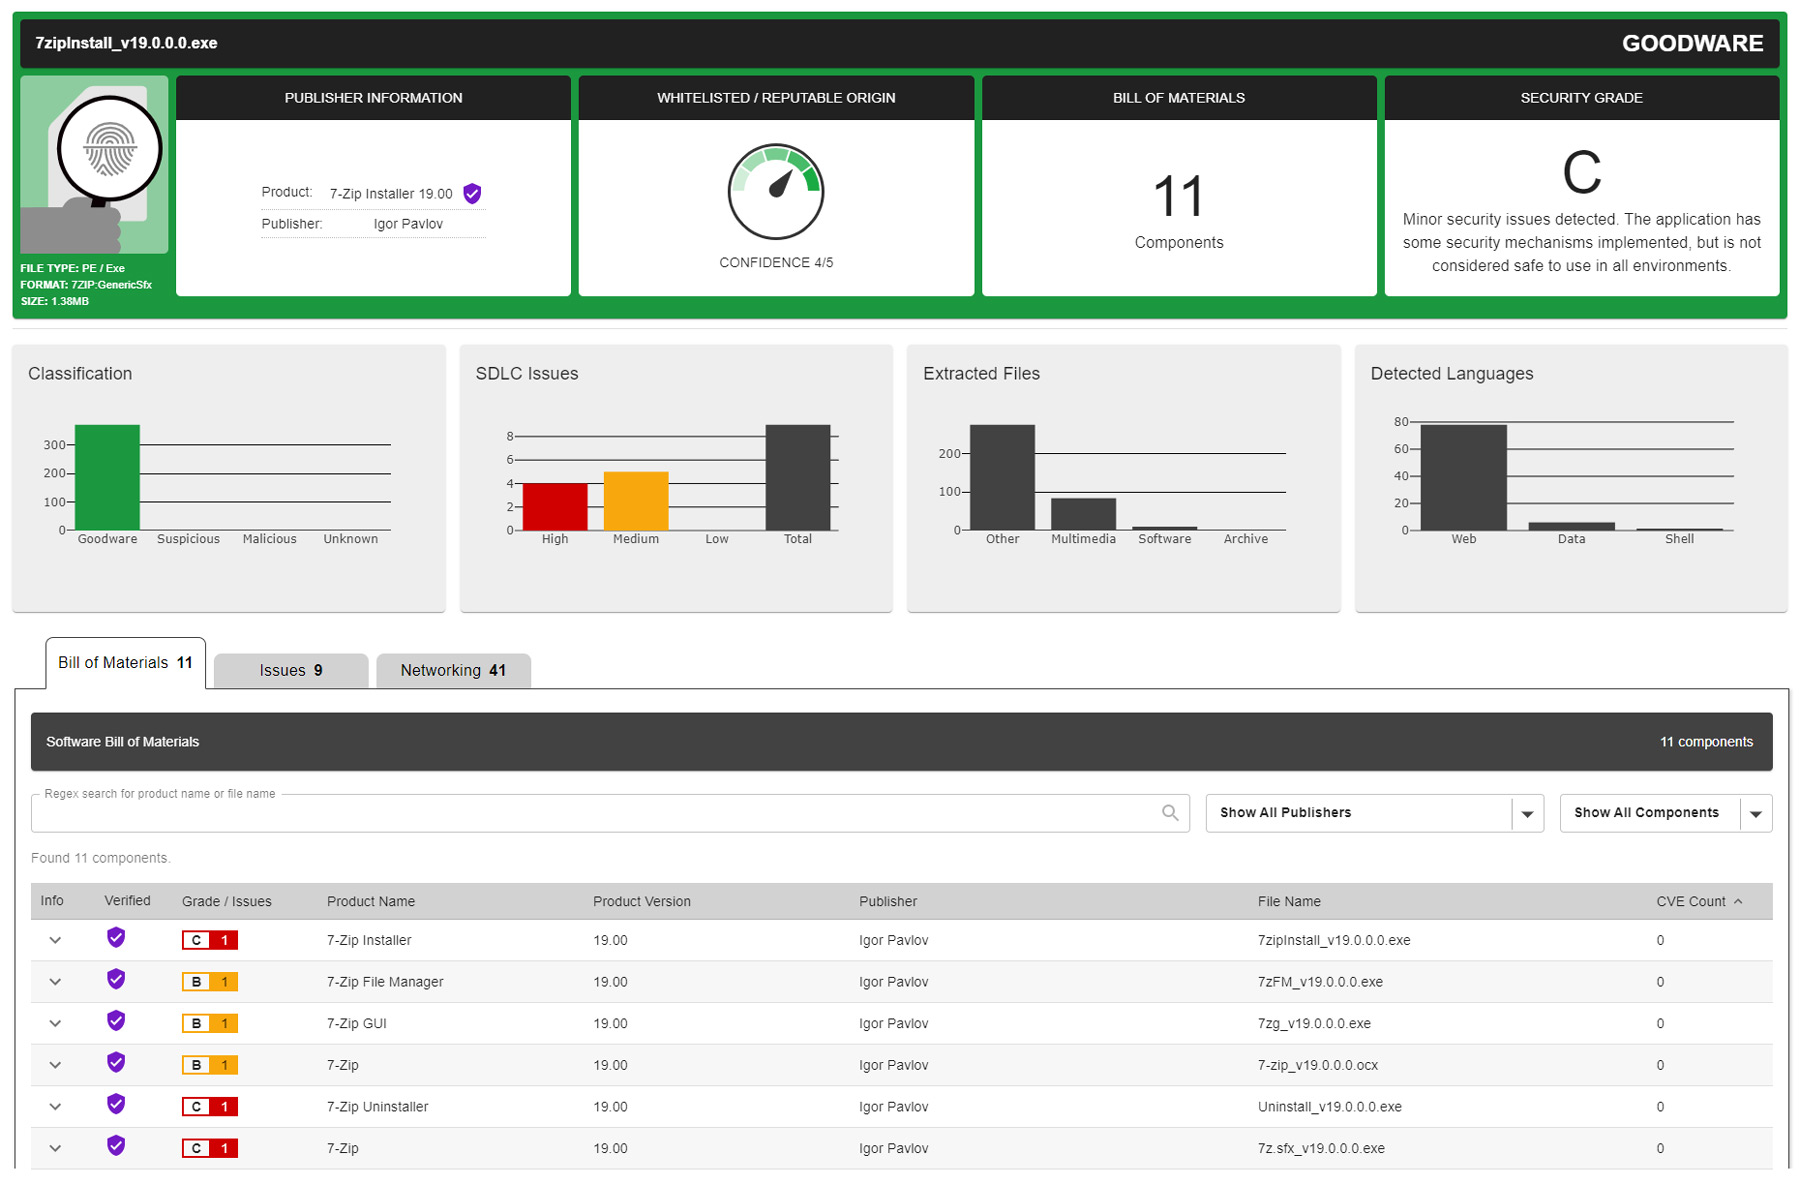Click verified shield in 7-Zip Uninstaller row
The height and width of the screenshot is (1185, 1800).
point(116,1105)
